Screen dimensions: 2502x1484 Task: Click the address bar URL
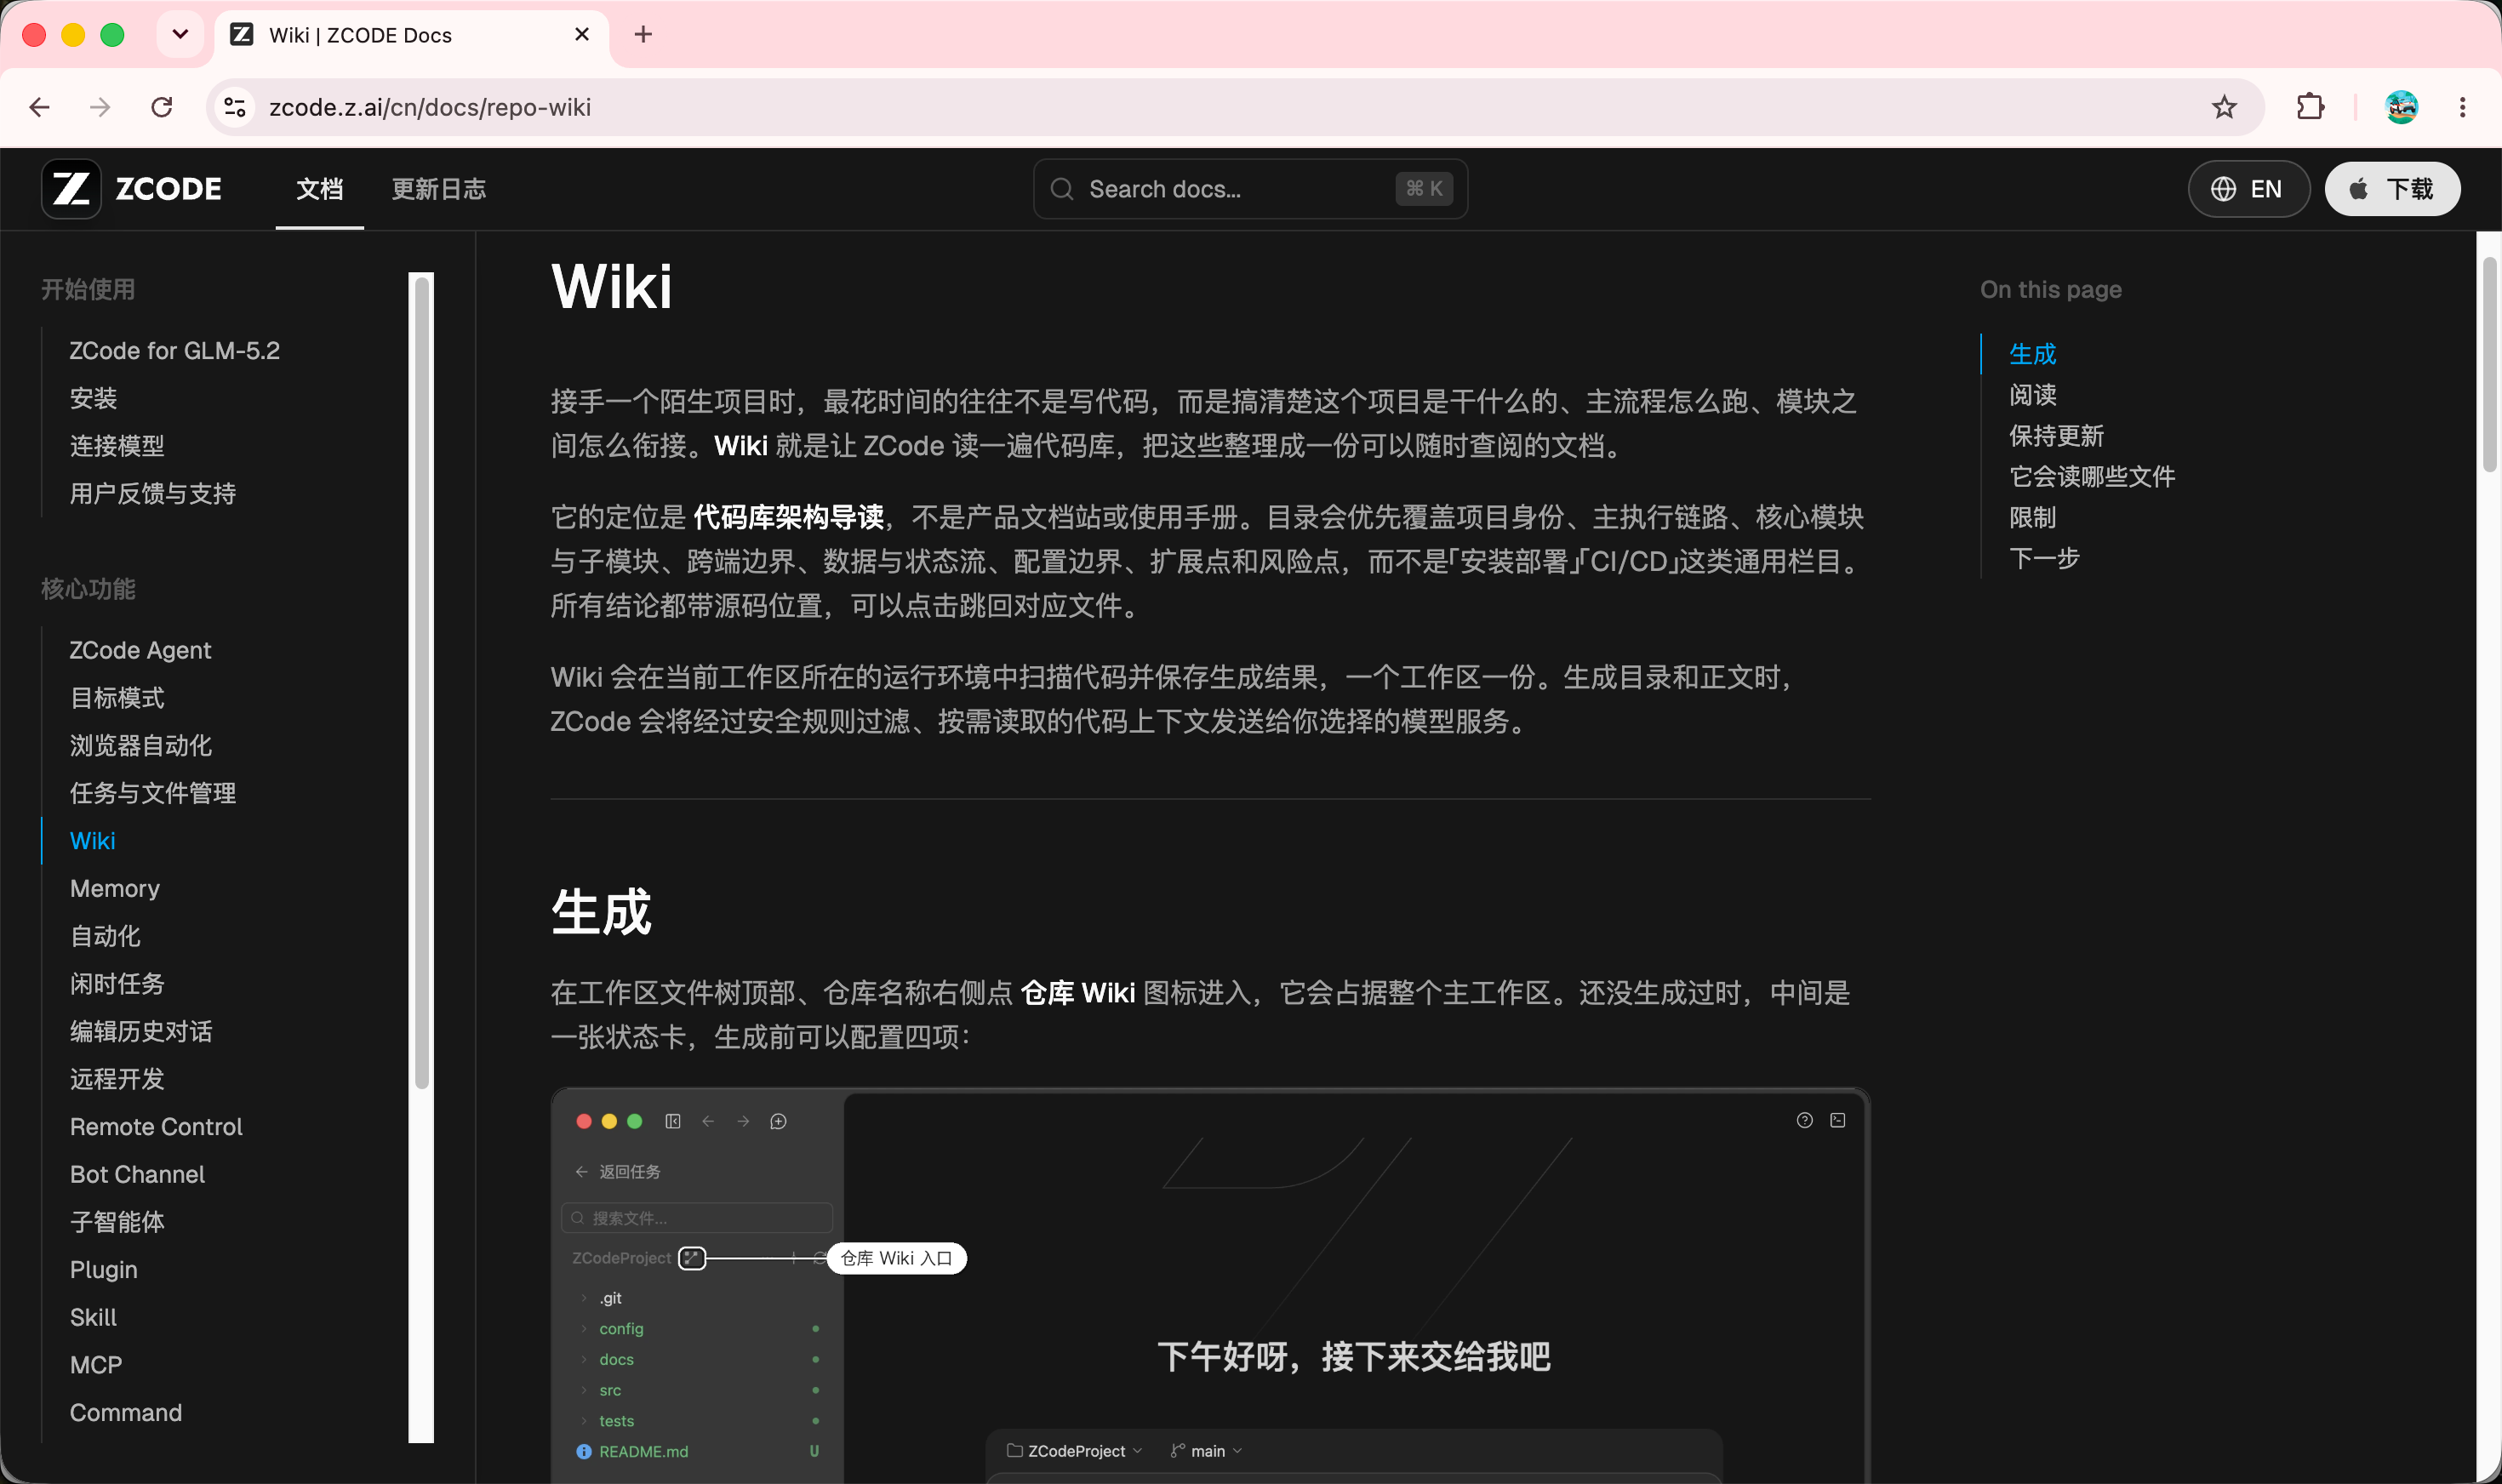coord(430,107)
